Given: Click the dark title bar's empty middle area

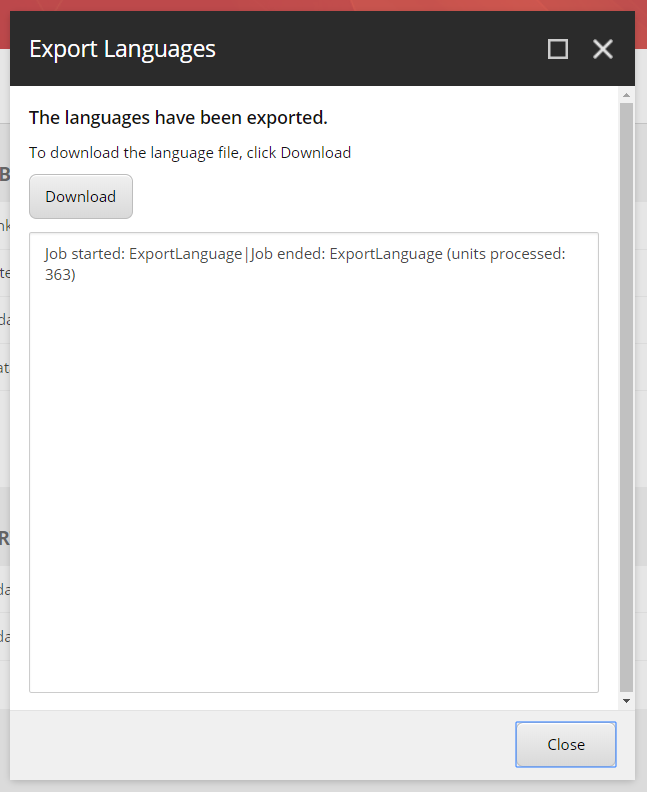Looking at the screenshot, I should point(380,49).
